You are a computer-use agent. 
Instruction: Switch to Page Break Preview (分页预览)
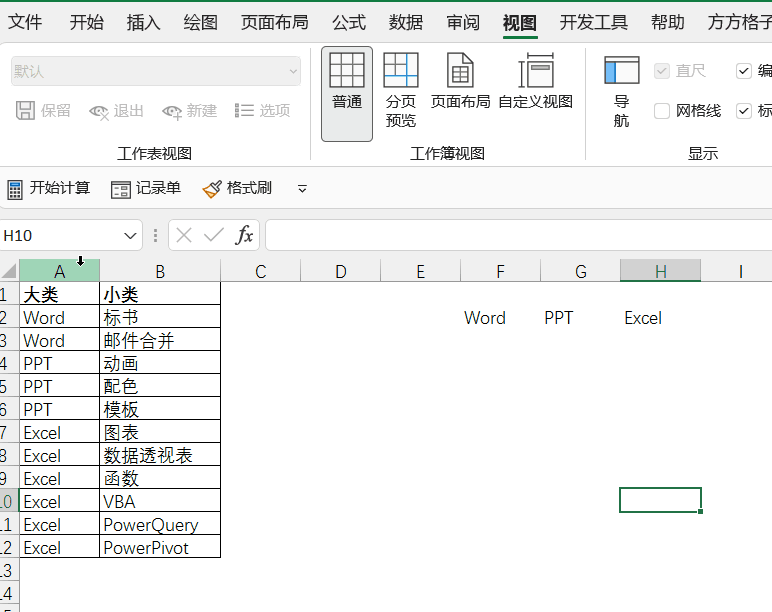click(x=401, y=91)
